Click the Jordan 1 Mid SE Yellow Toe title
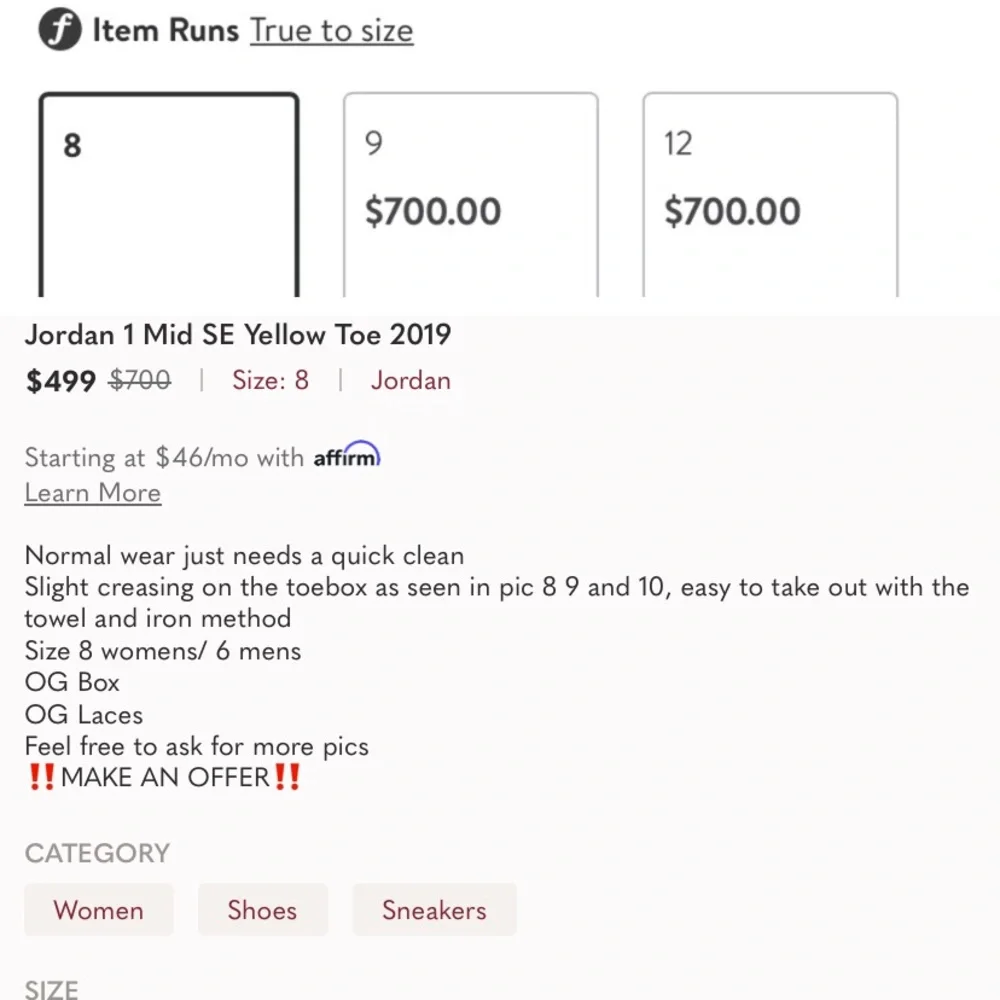The height and width of the screenshot is (1000, 1000). [x=238, y=334]
